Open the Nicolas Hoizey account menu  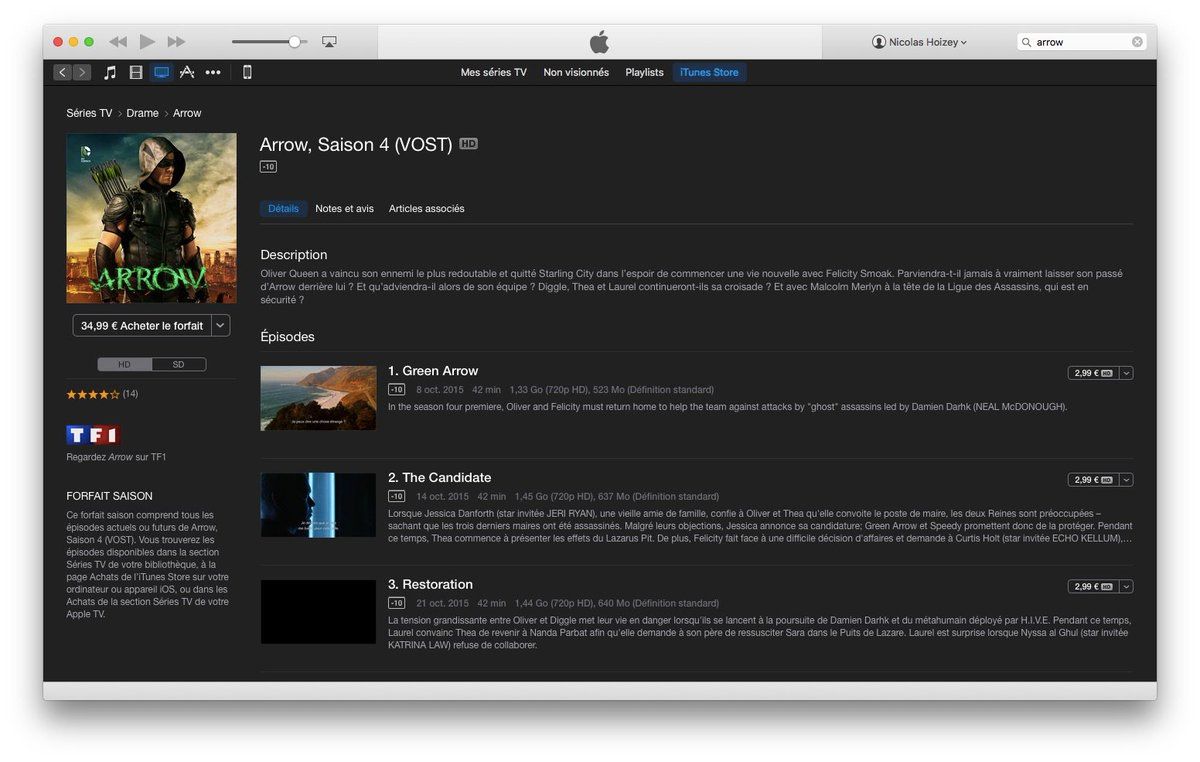tap(919, 42)
